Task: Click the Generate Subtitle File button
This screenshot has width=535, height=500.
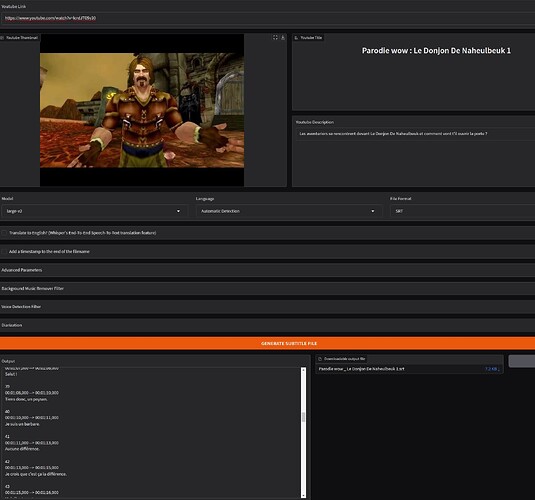Action: coord(268,343)
